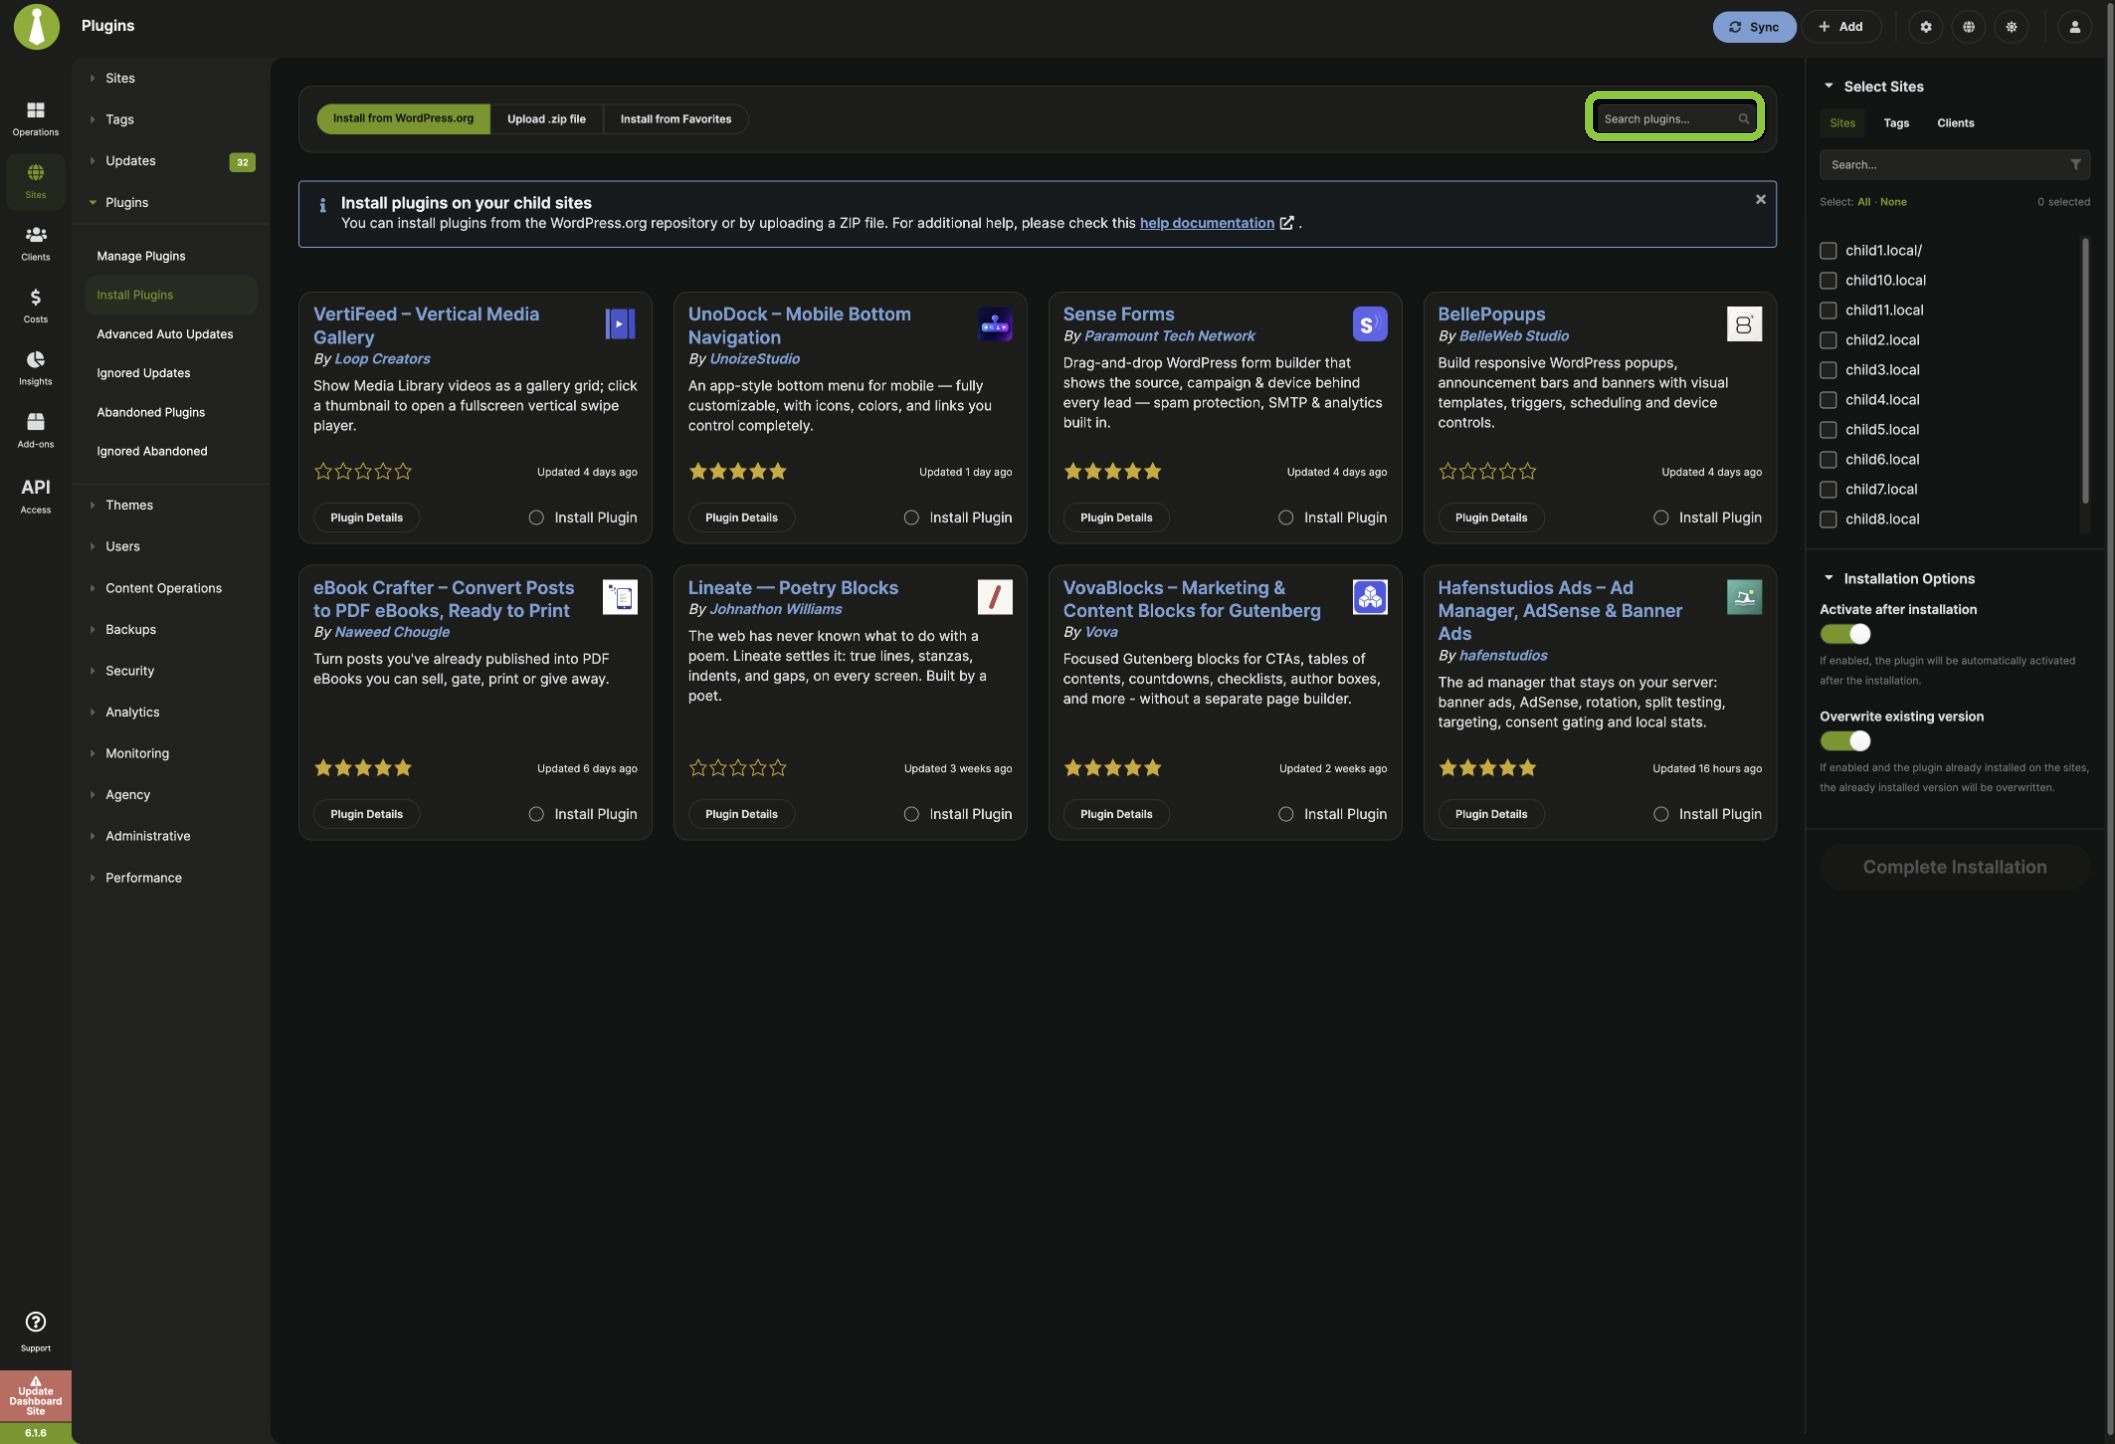
Task: Select Install from WordPress.org tab
Action: tap(403, 119)
